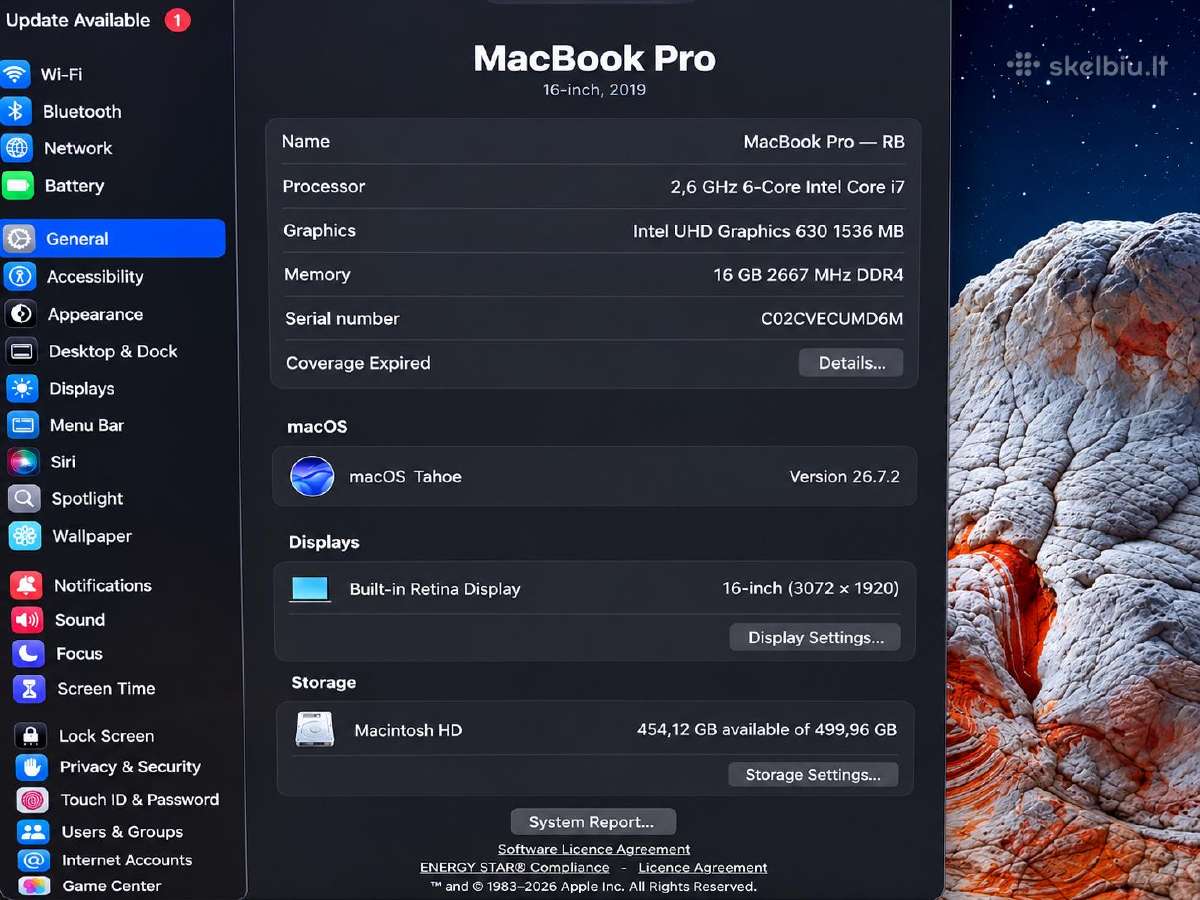Open Storage Settings...
The height and width of the screenshot is (900, 1200).
coord(813,775)
